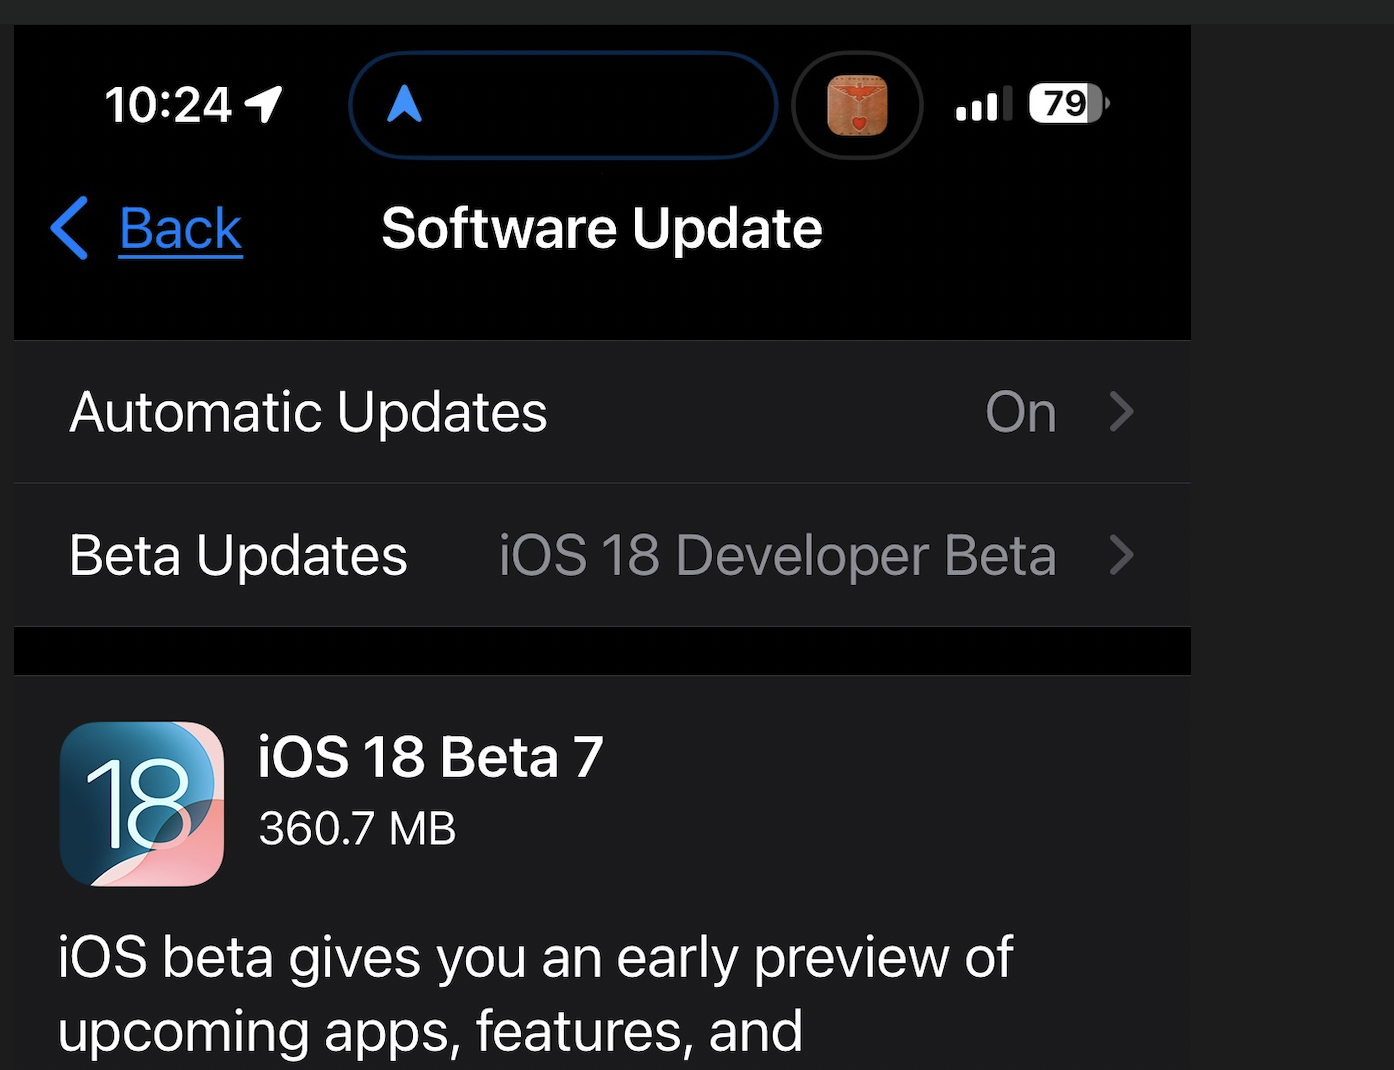Tap the cellular signal bars icon
1394x1070 pixels.
click(982, 105)
